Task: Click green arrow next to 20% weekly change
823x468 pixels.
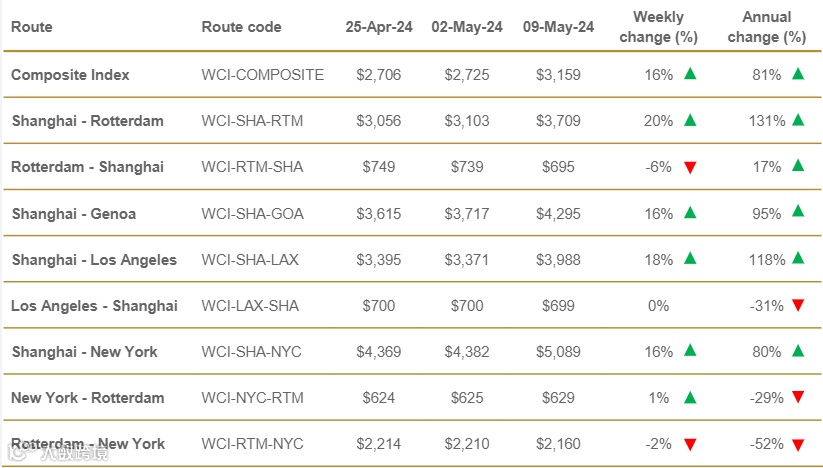Action: [689, 120]
